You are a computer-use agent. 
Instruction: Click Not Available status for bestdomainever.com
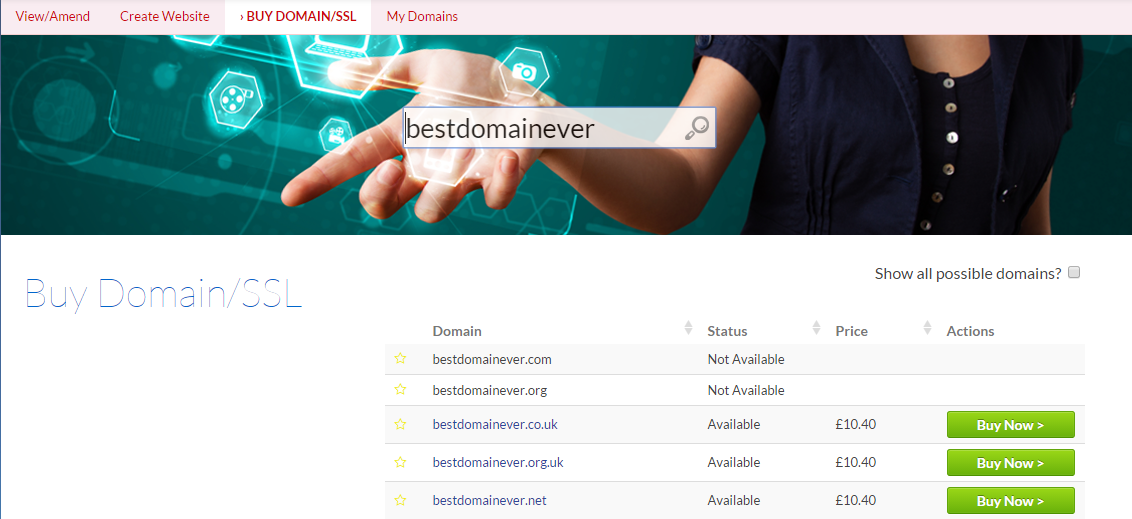(746, 359)
